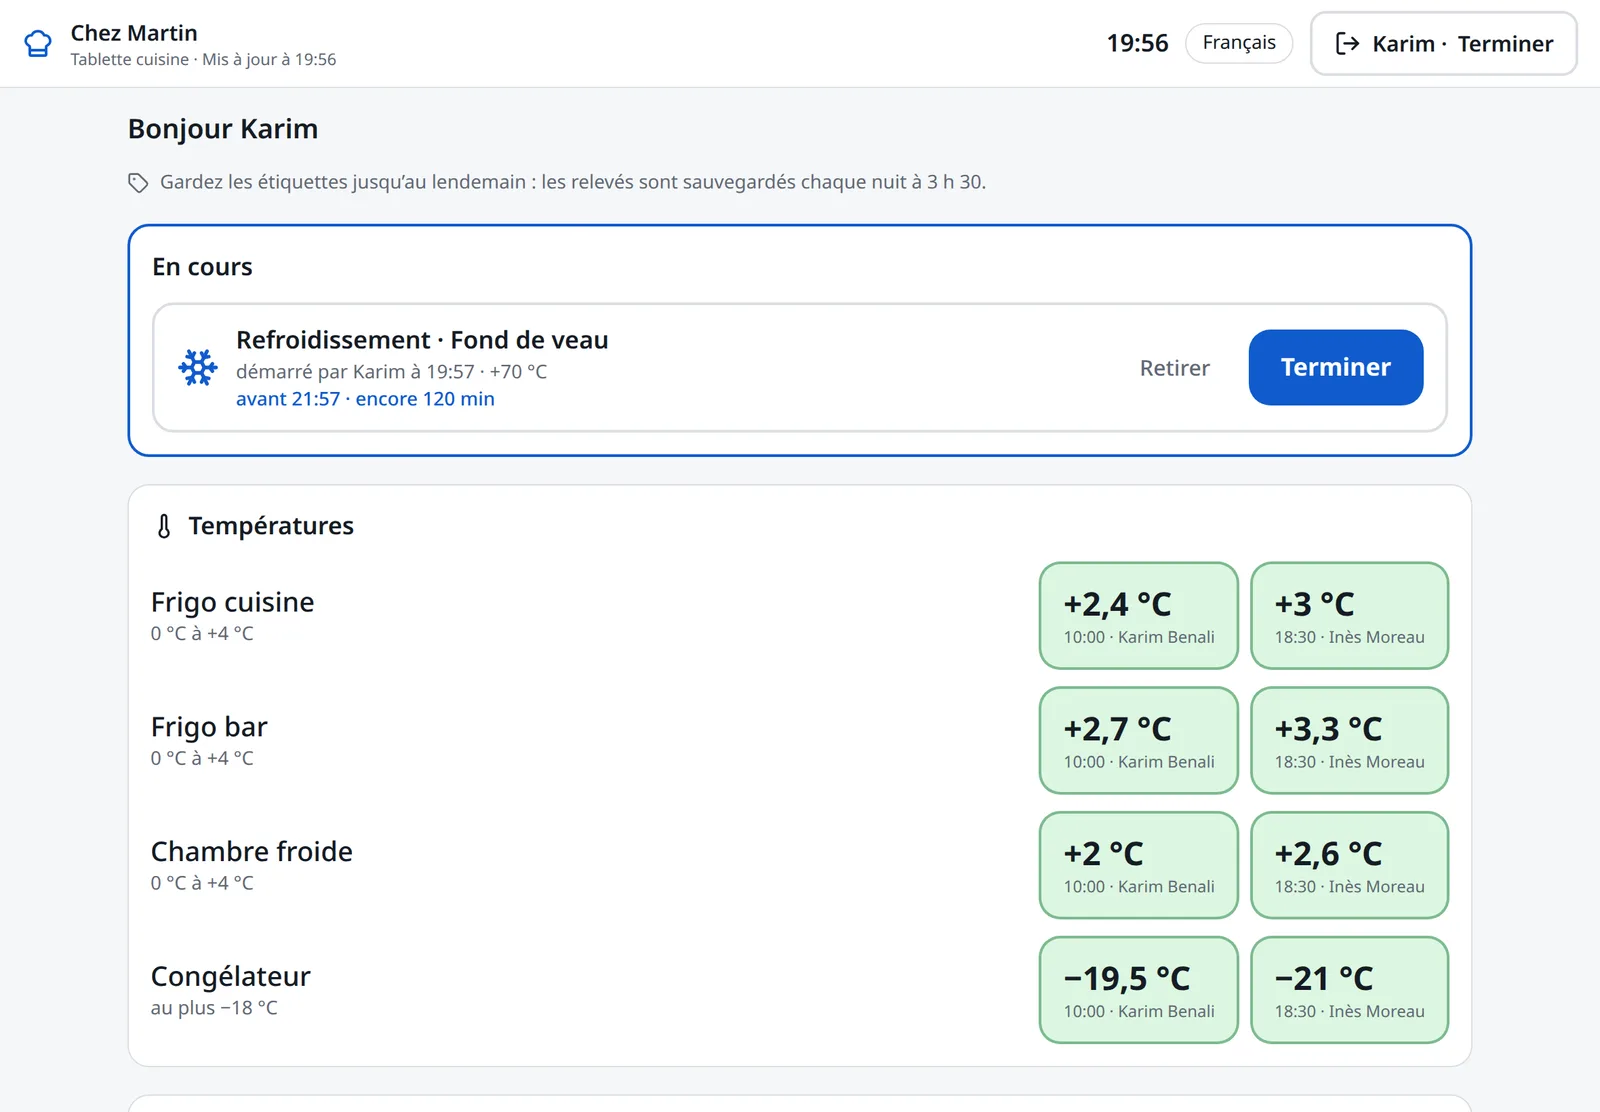
Task: Open Congélateur 10:00 reading −19,5 °C
Action: [1139, 990]
